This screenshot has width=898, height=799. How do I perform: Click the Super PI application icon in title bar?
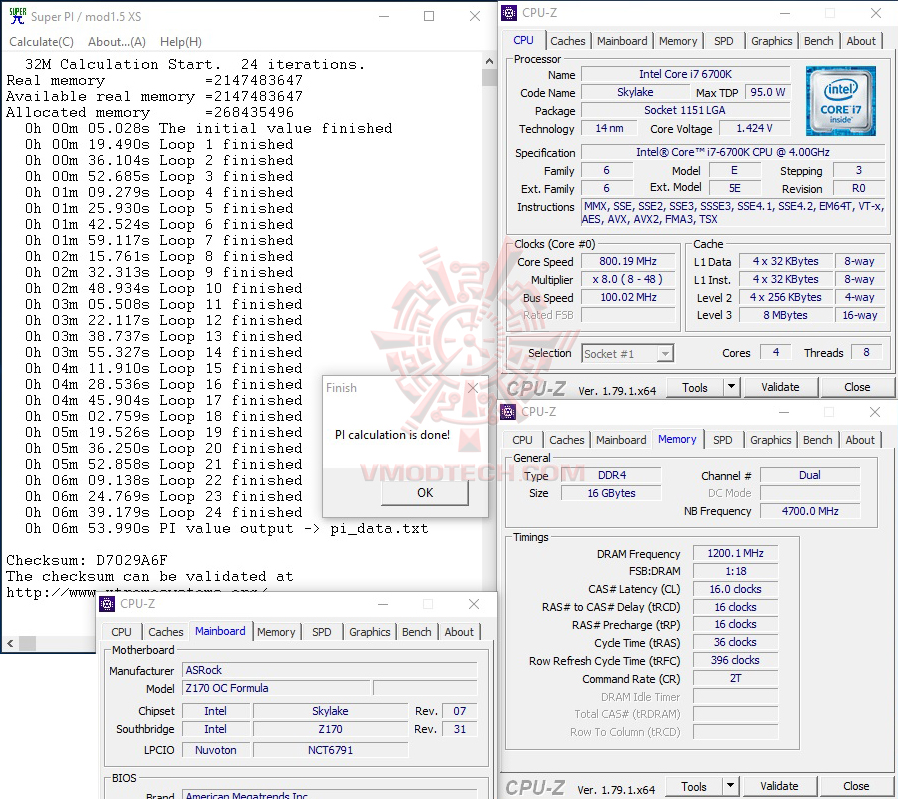pyautogui.click(x=18, y=16)
